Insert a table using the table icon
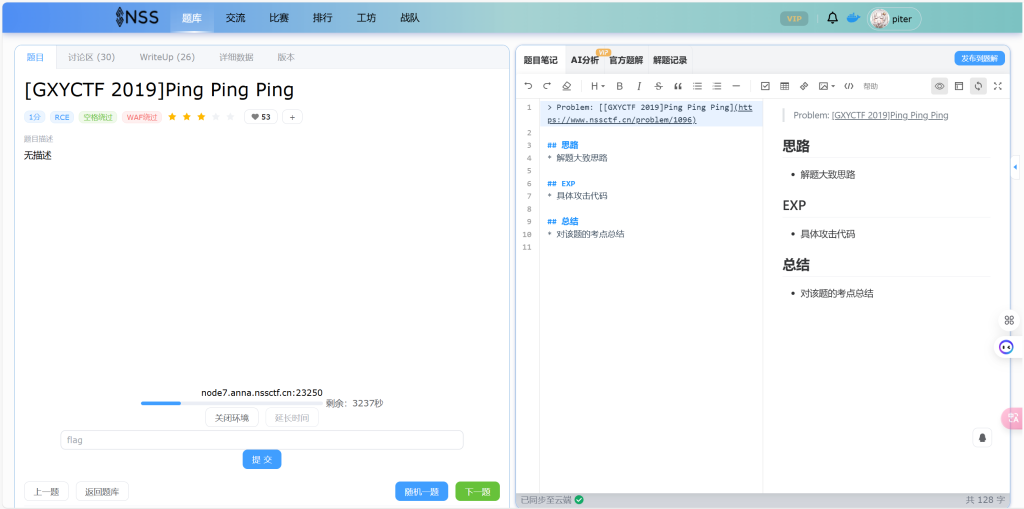Screen dimensions: 1024x509 784,86
